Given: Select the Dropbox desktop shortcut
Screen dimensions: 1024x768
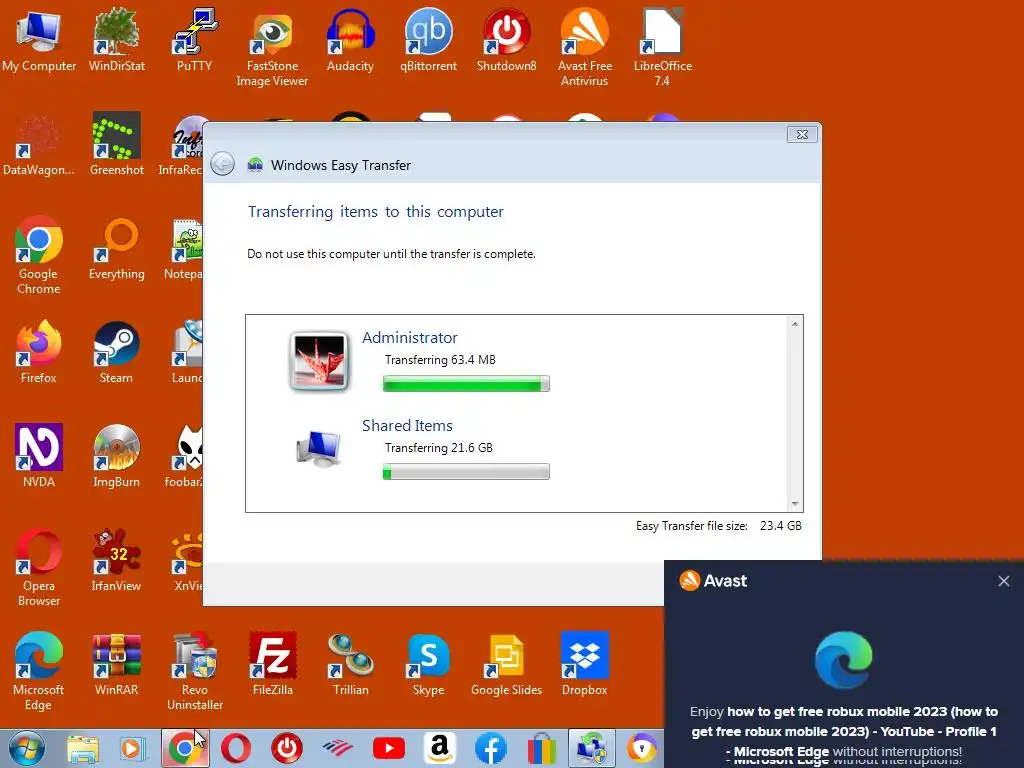Looking at the screenshot, I should (x=584, y=665).
